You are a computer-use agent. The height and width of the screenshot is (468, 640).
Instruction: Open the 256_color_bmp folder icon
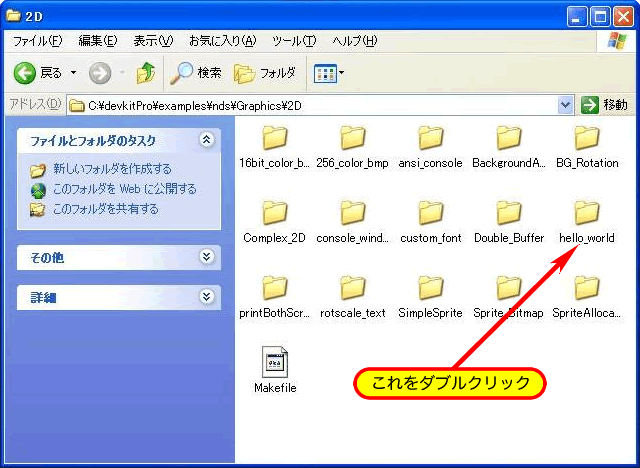click(x=353, y=138)
